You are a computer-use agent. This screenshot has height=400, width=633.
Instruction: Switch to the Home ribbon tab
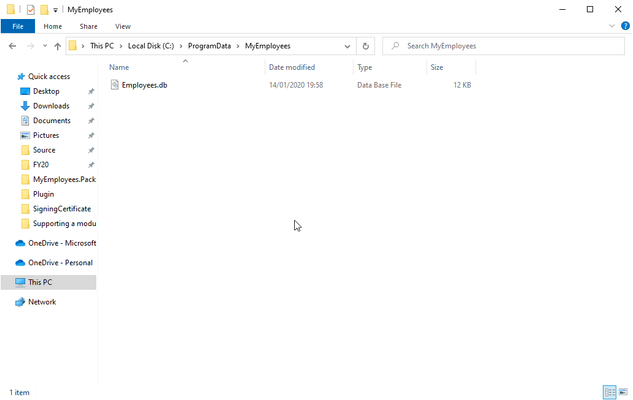coord(52,26)
